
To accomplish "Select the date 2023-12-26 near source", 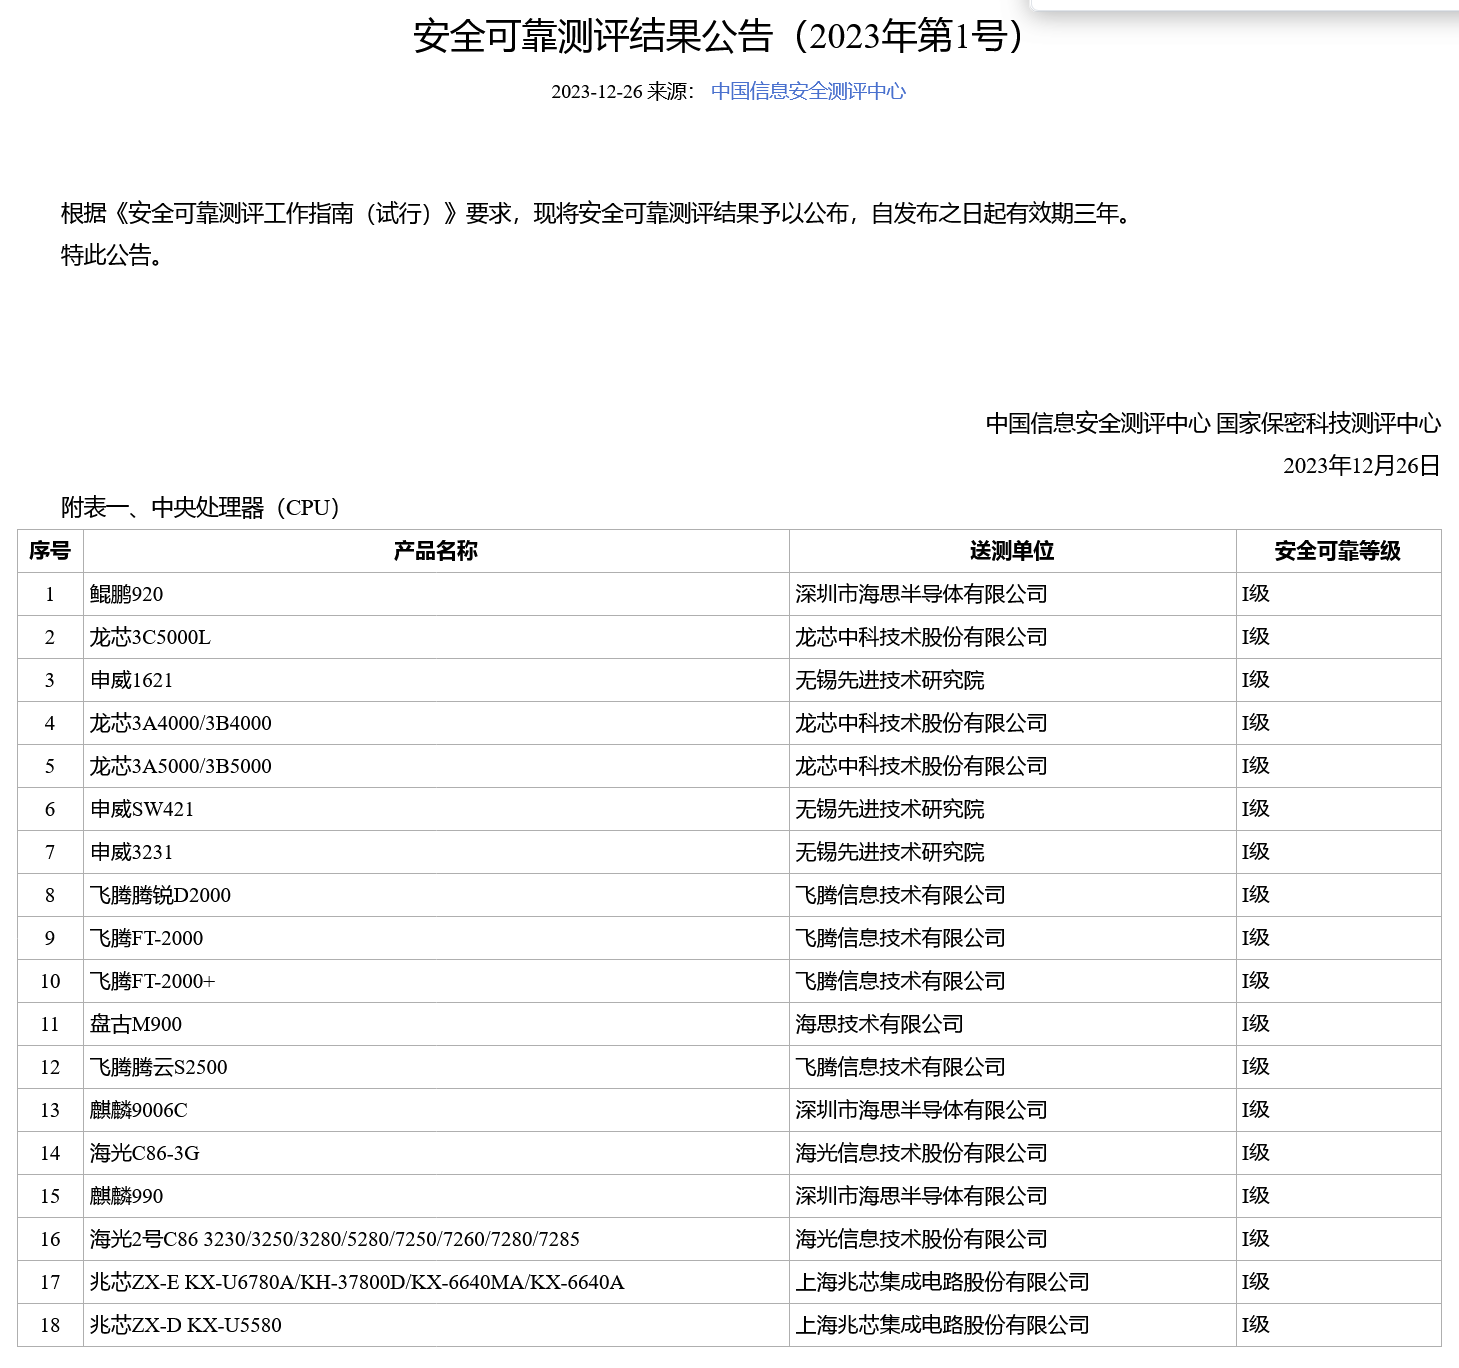I will pos(596,92).
